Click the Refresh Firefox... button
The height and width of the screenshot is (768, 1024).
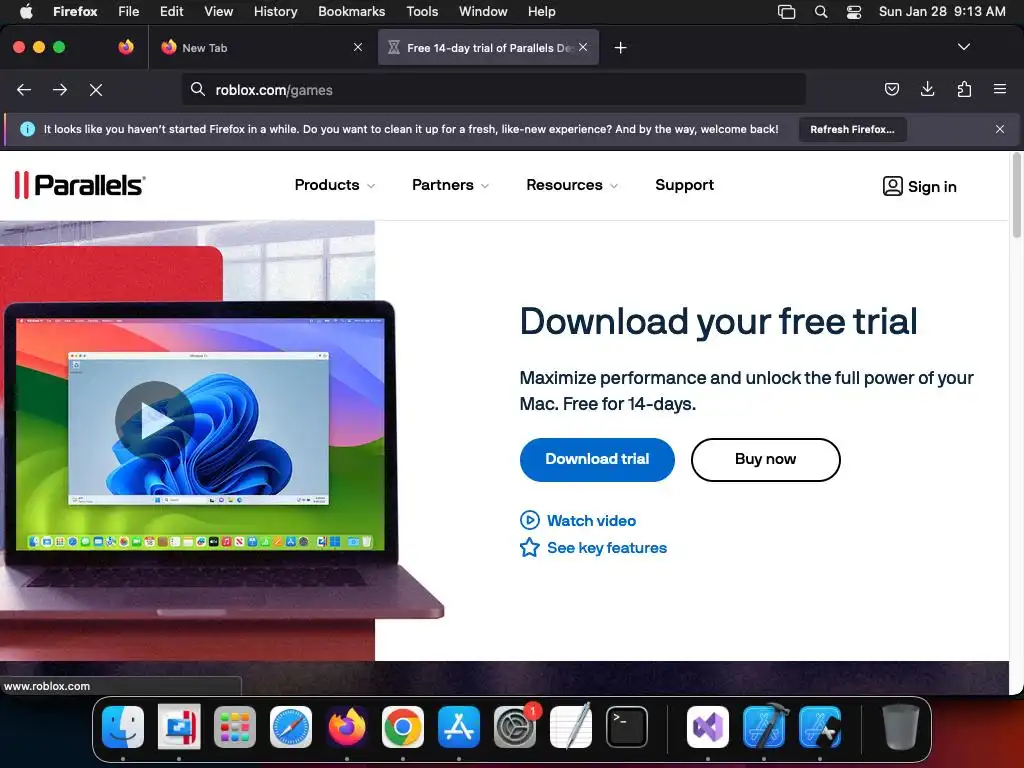[x=852, y=129]
